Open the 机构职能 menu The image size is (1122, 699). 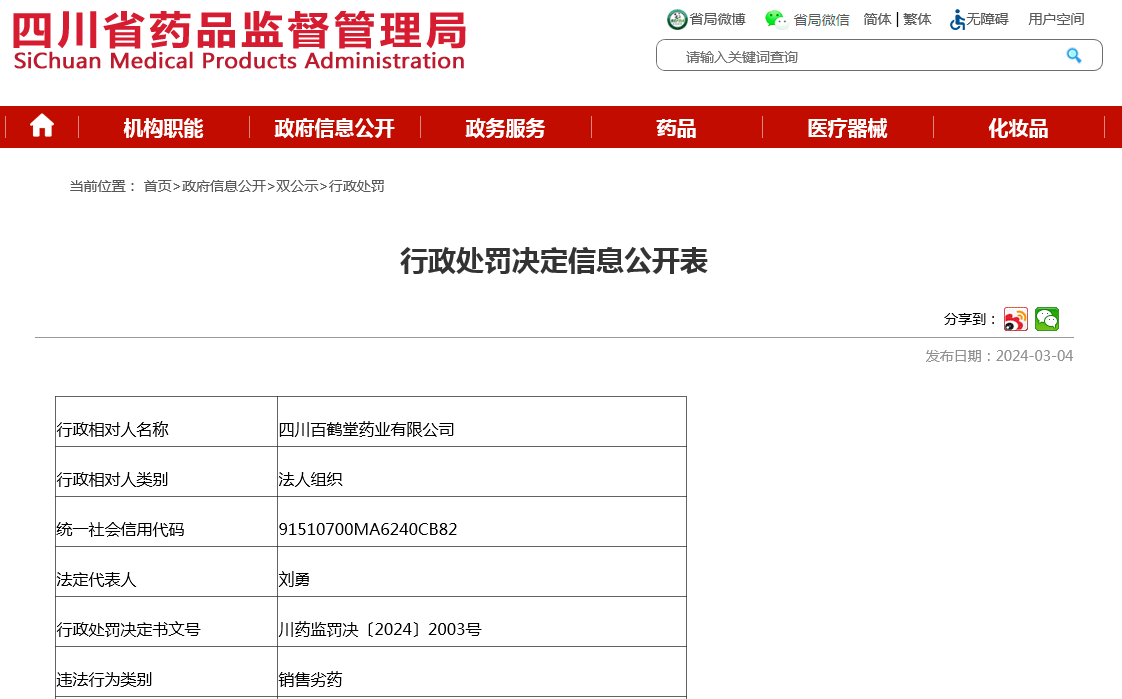163,128
